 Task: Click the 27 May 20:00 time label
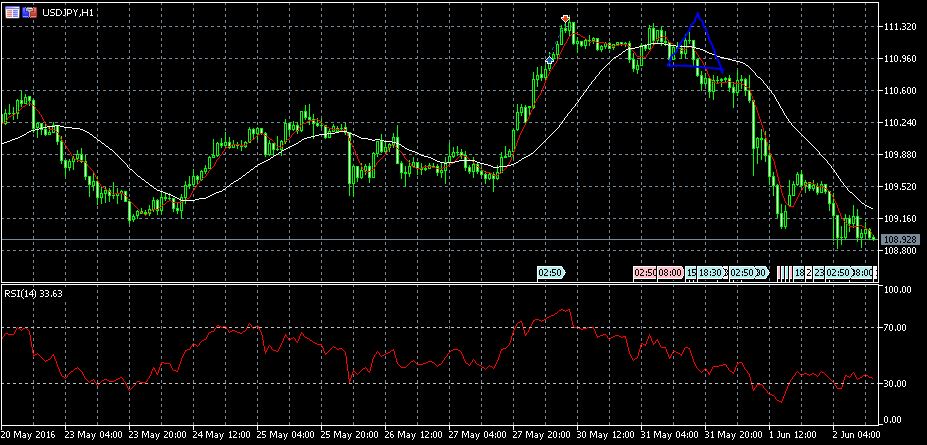(545, 434)
